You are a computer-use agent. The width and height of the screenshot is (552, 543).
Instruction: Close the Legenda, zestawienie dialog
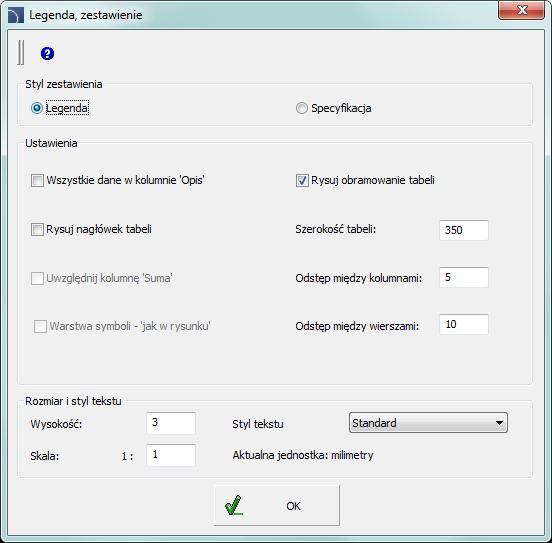[x=521, y=10]
